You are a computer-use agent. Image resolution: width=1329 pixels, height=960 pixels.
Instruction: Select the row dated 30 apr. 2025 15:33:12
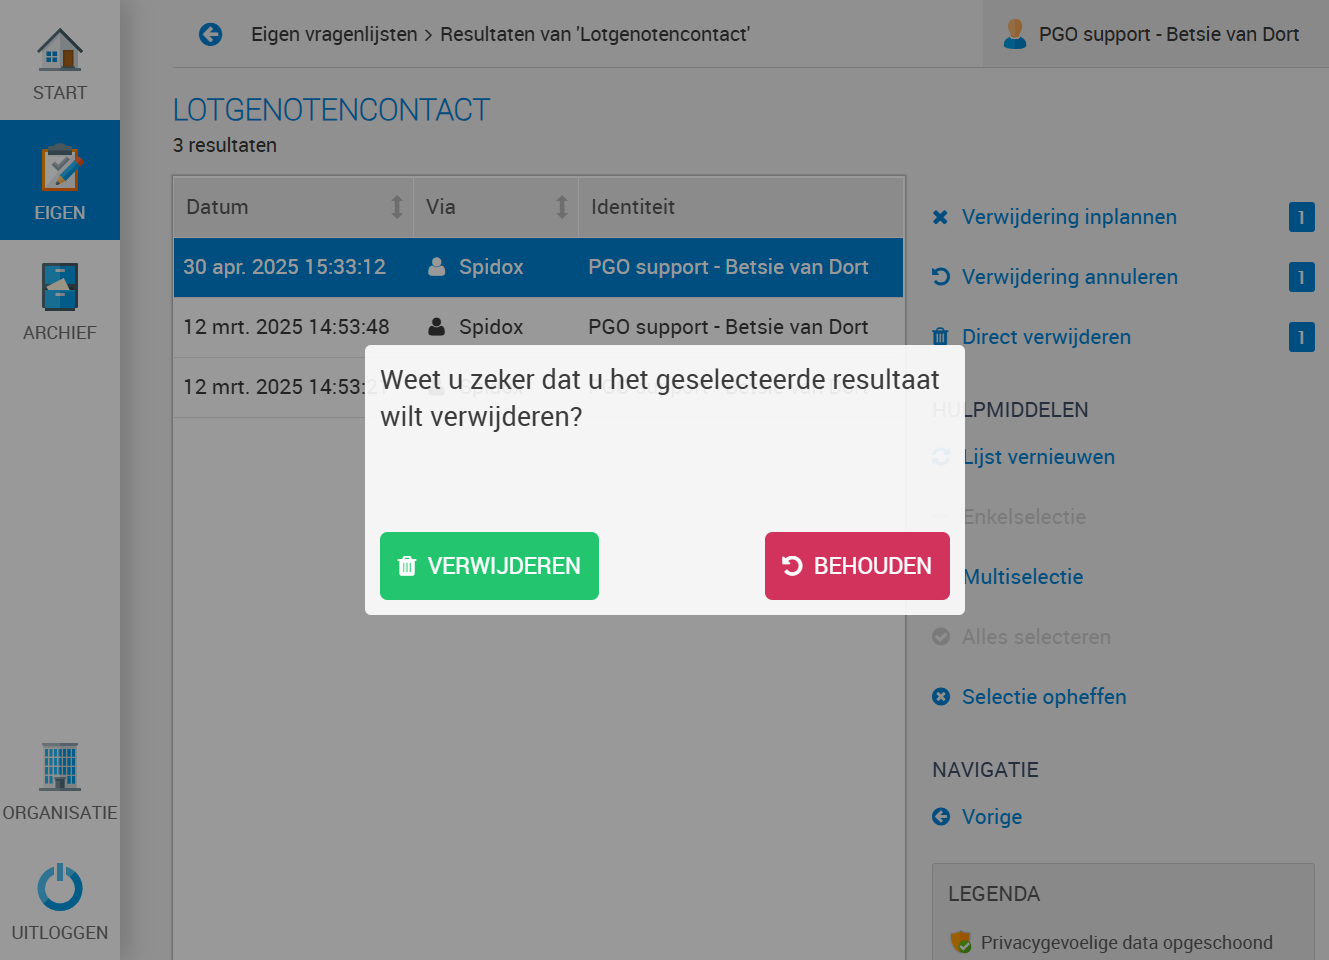click(538, 267)
